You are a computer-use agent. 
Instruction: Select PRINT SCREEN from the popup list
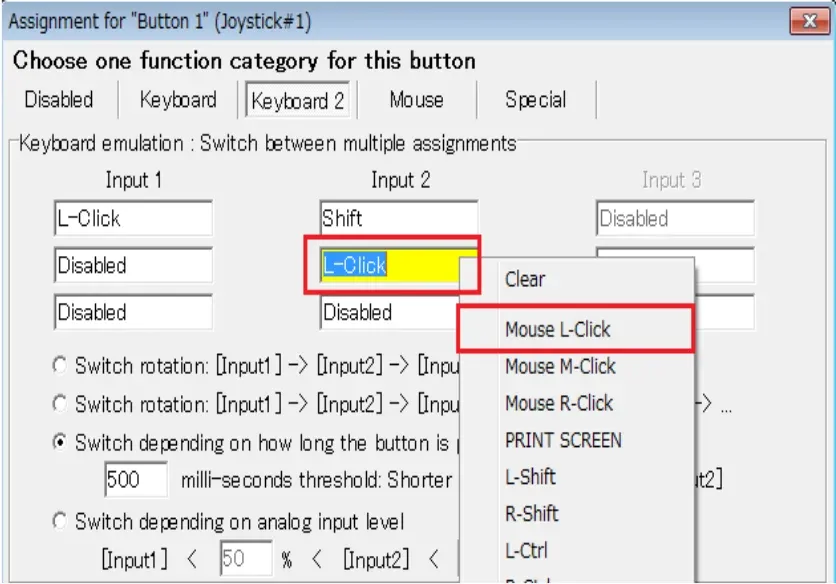click(577, 440)
